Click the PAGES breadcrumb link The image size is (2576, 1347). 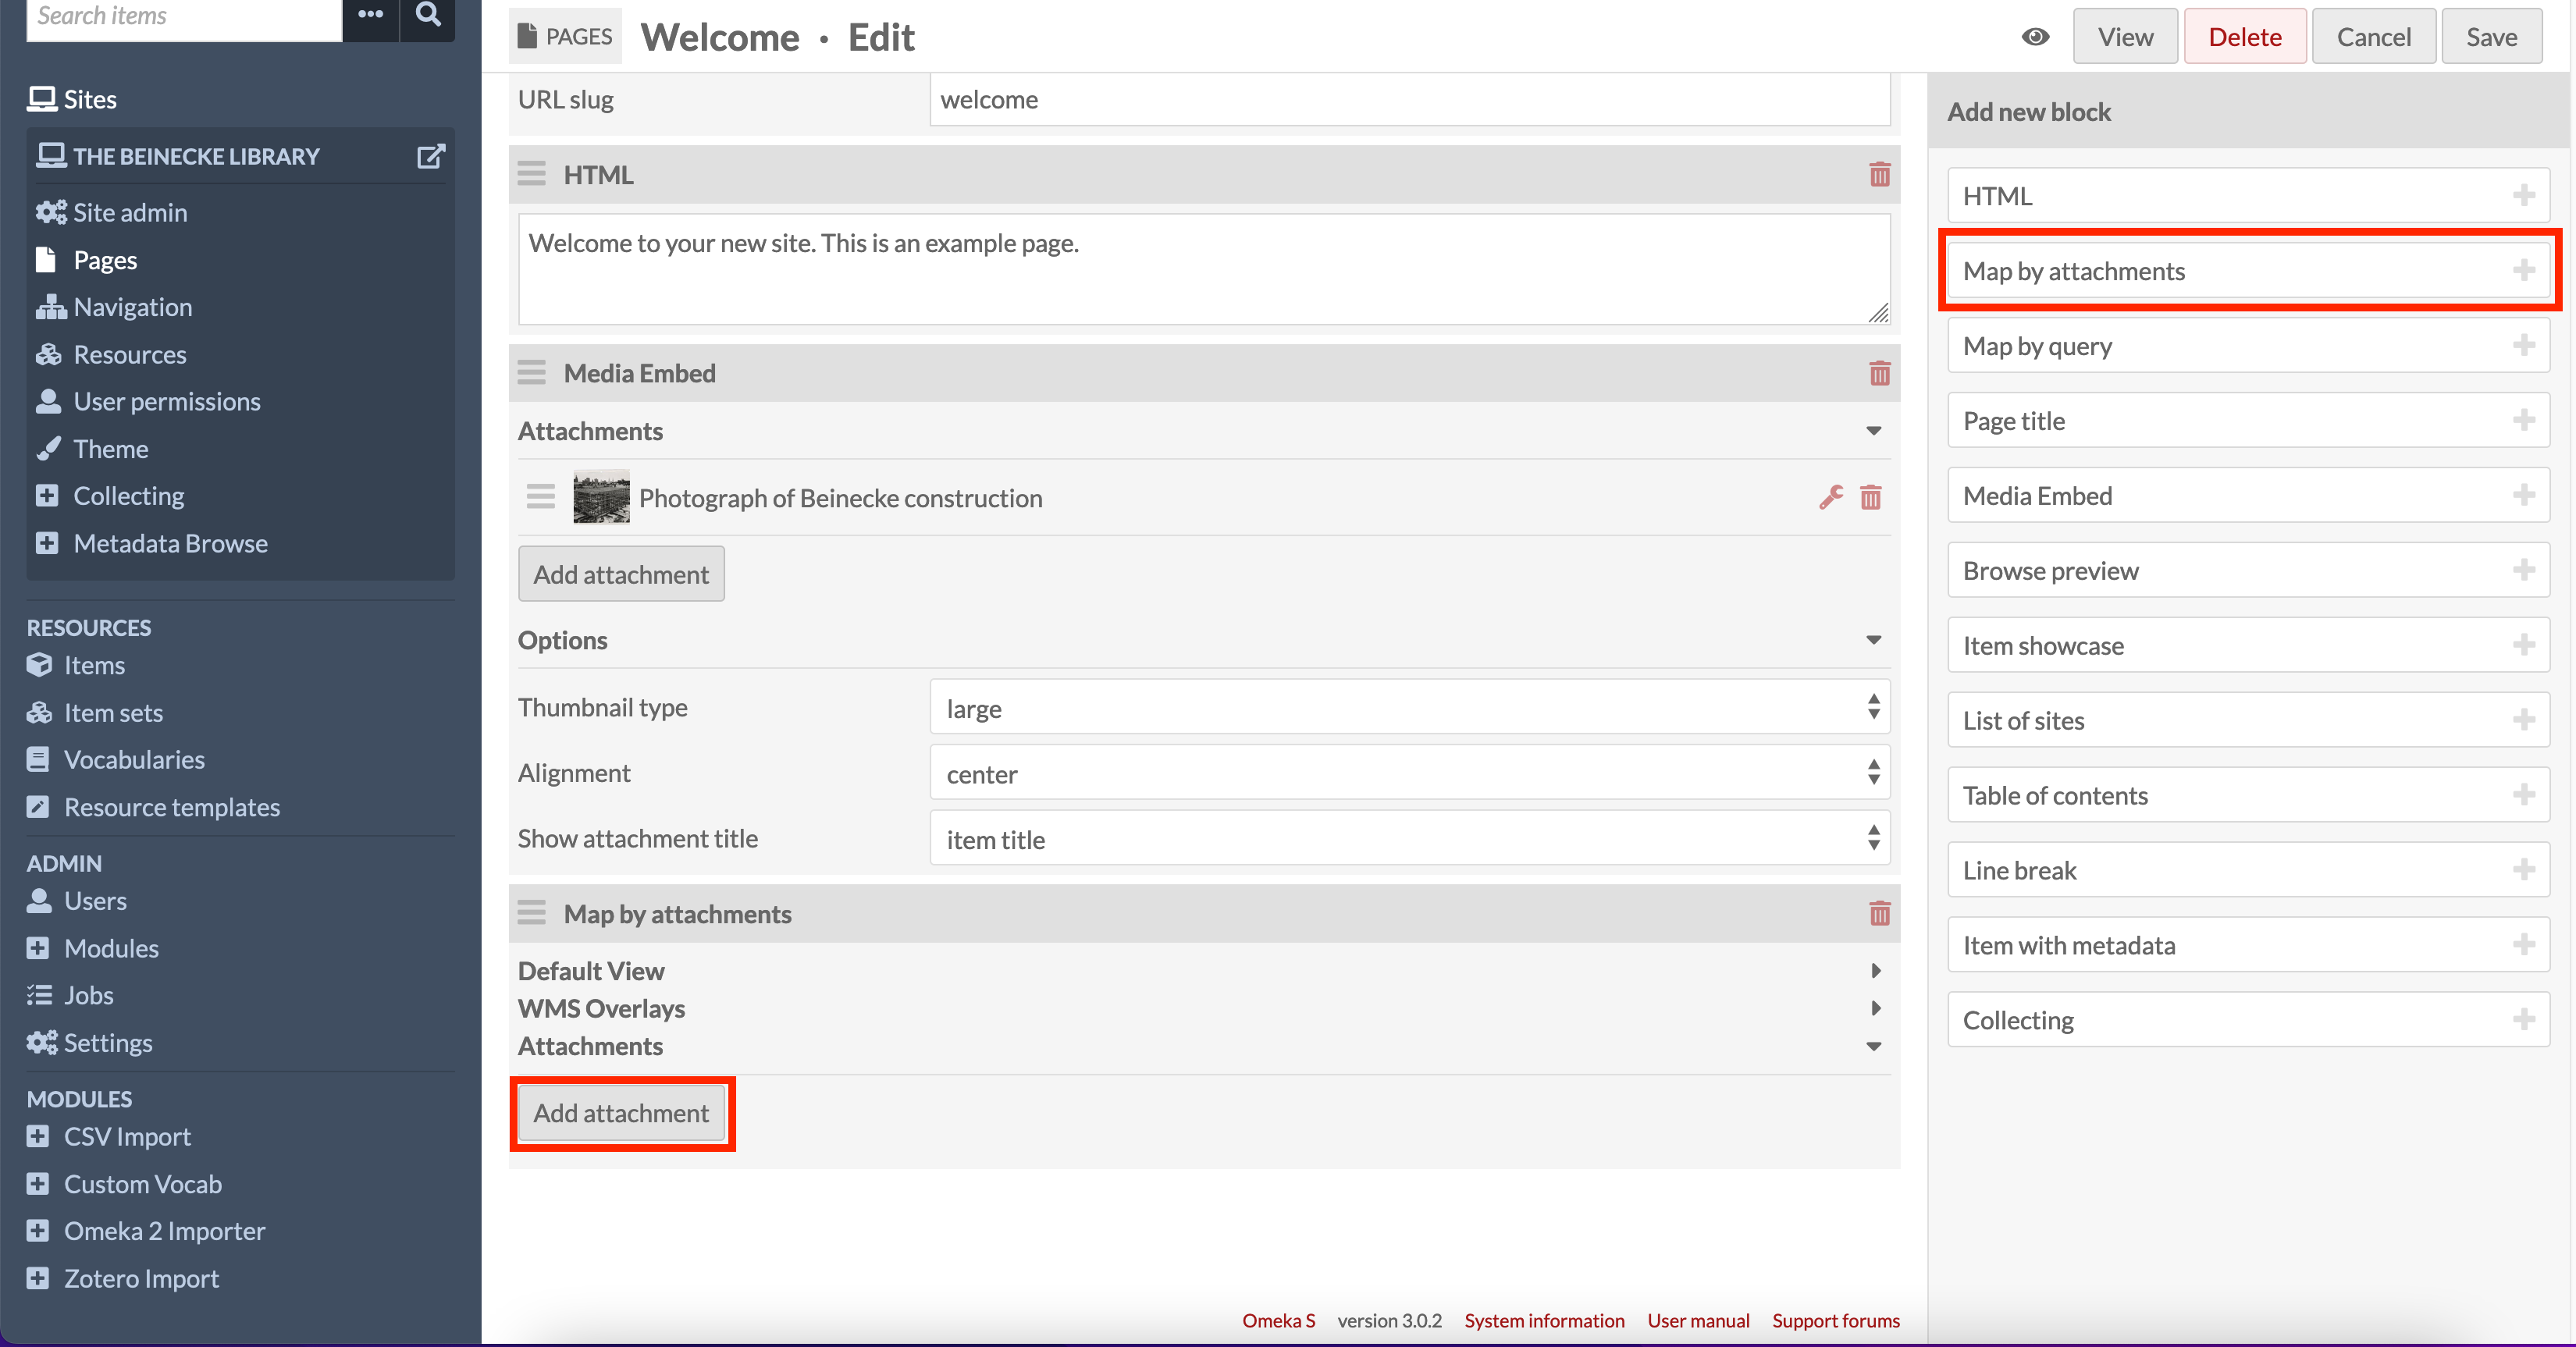point(565,37)
